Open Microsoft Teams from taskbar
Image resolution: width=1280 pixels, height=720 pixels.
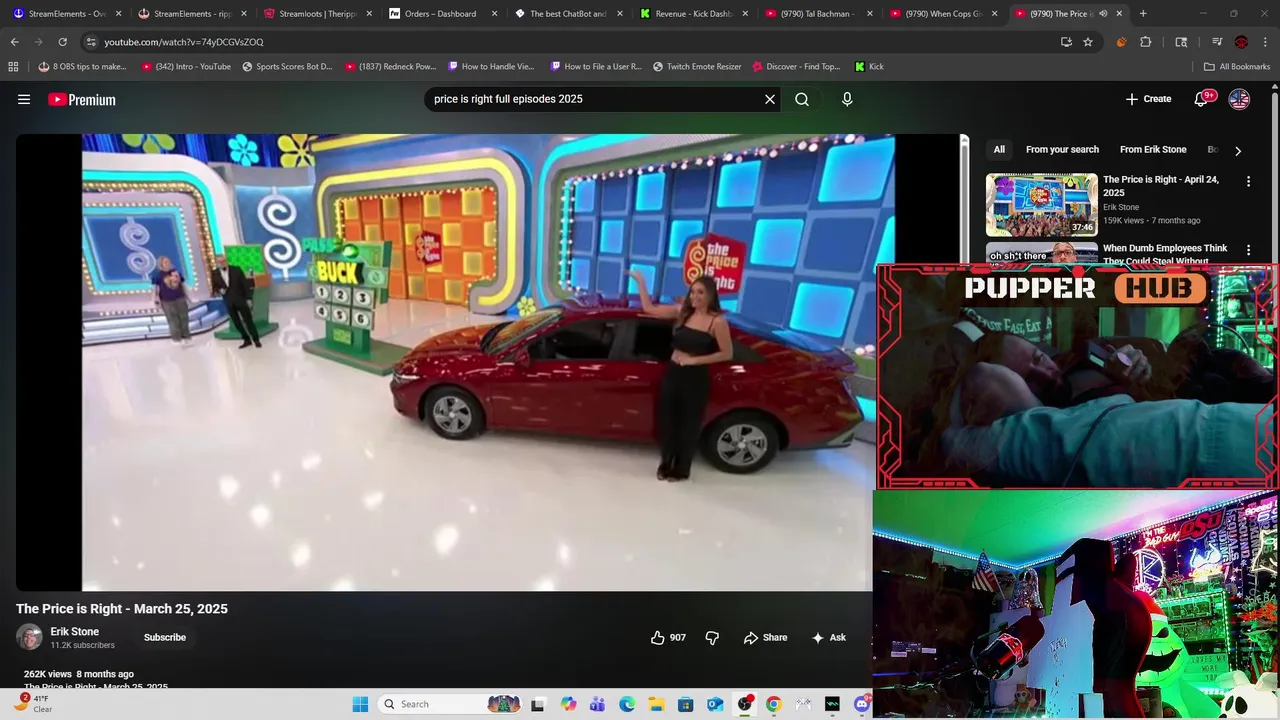(597, 704)
